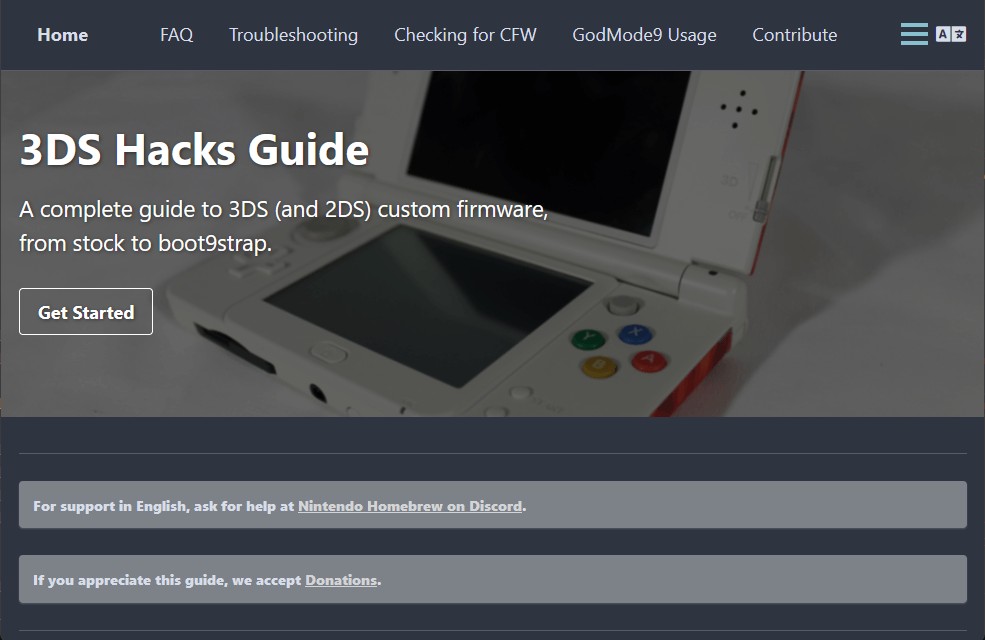Image resolution: width=985 pixels, height=640 pixels.
Task: Click the yellow B button in the 3DS photo
Action: click(x=599, y=365)
